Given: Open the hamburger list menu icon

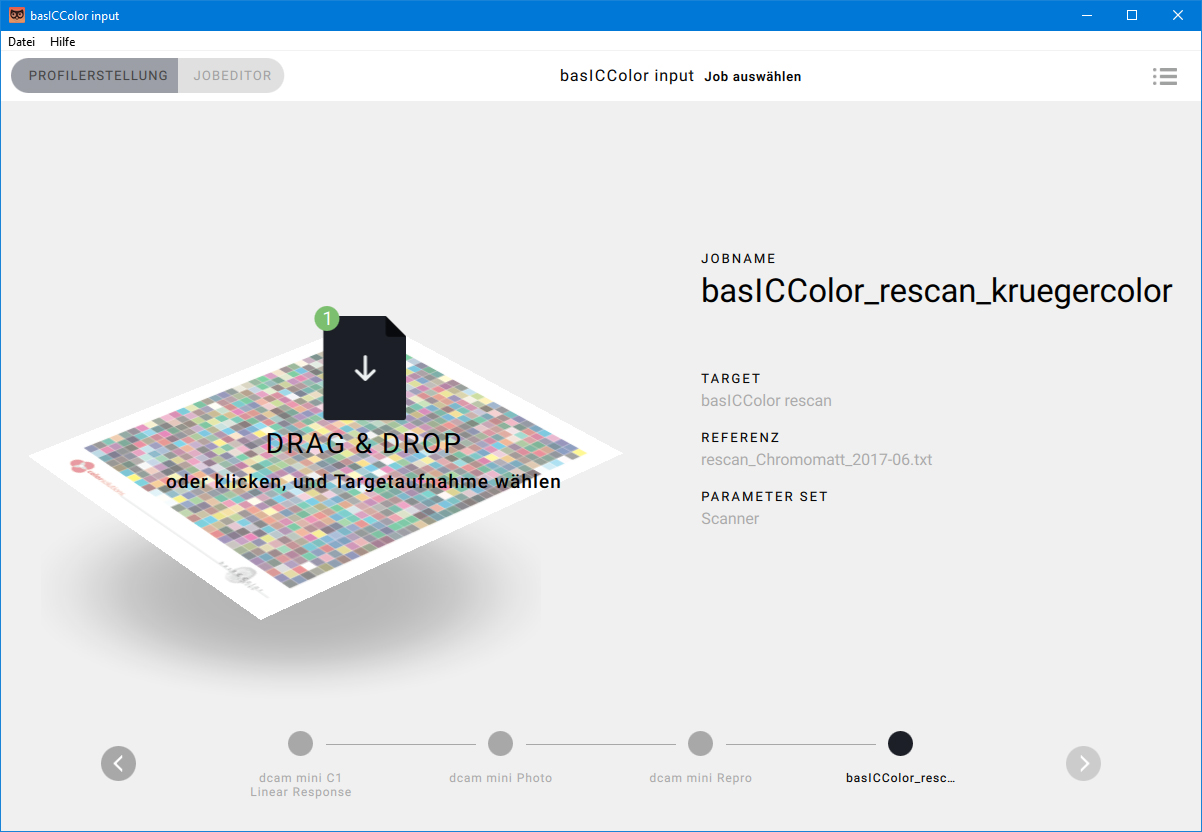Looking at the screenshot, I should [1163, 76].
